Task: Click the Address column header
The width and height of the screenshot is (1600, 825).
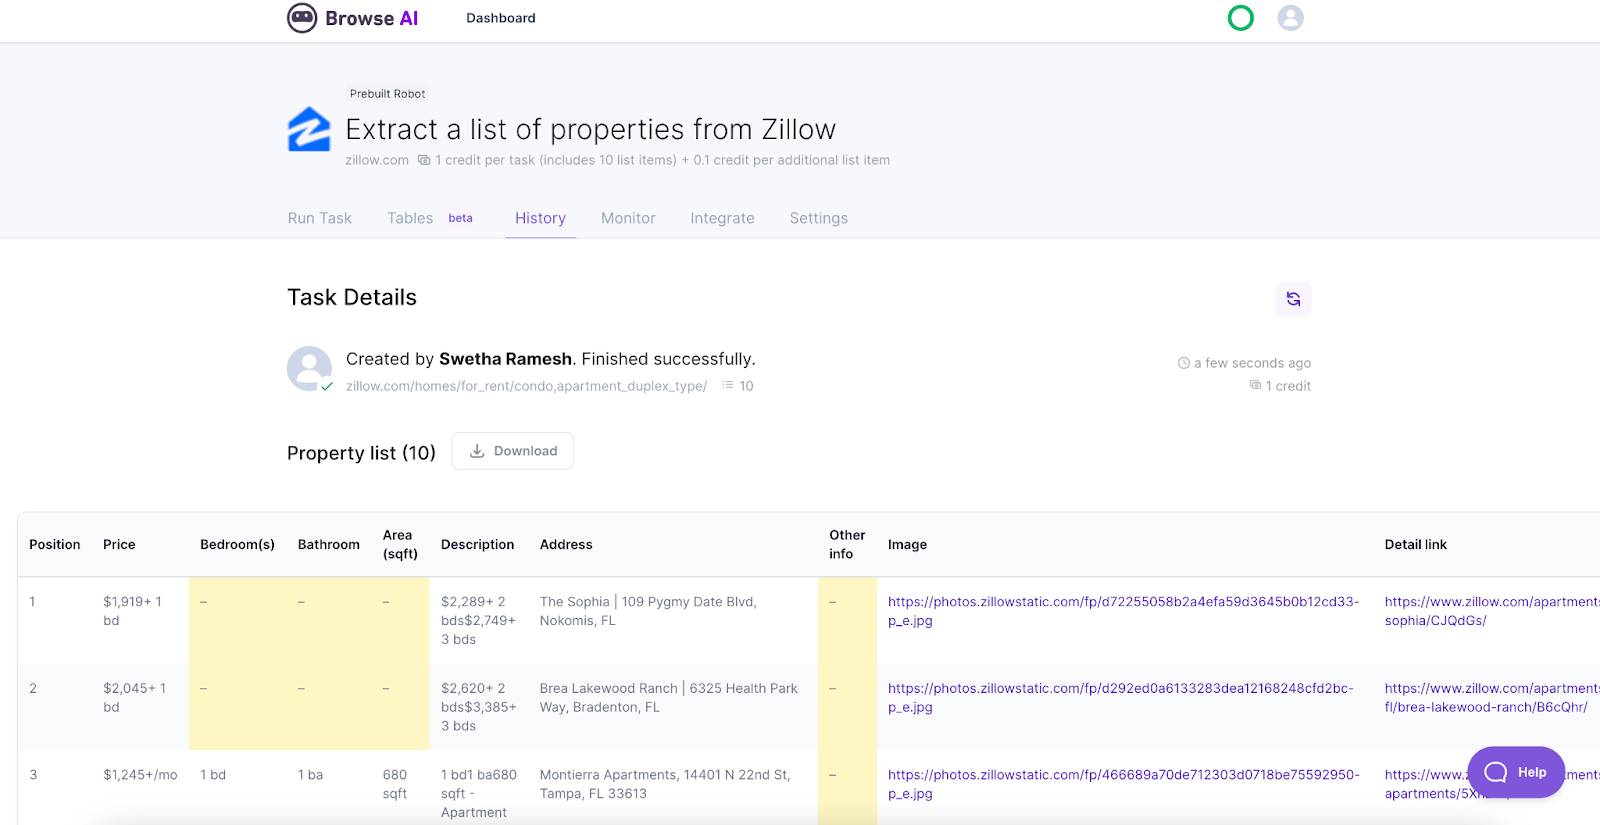Action: pyautogui.click(x=566, y=545)
